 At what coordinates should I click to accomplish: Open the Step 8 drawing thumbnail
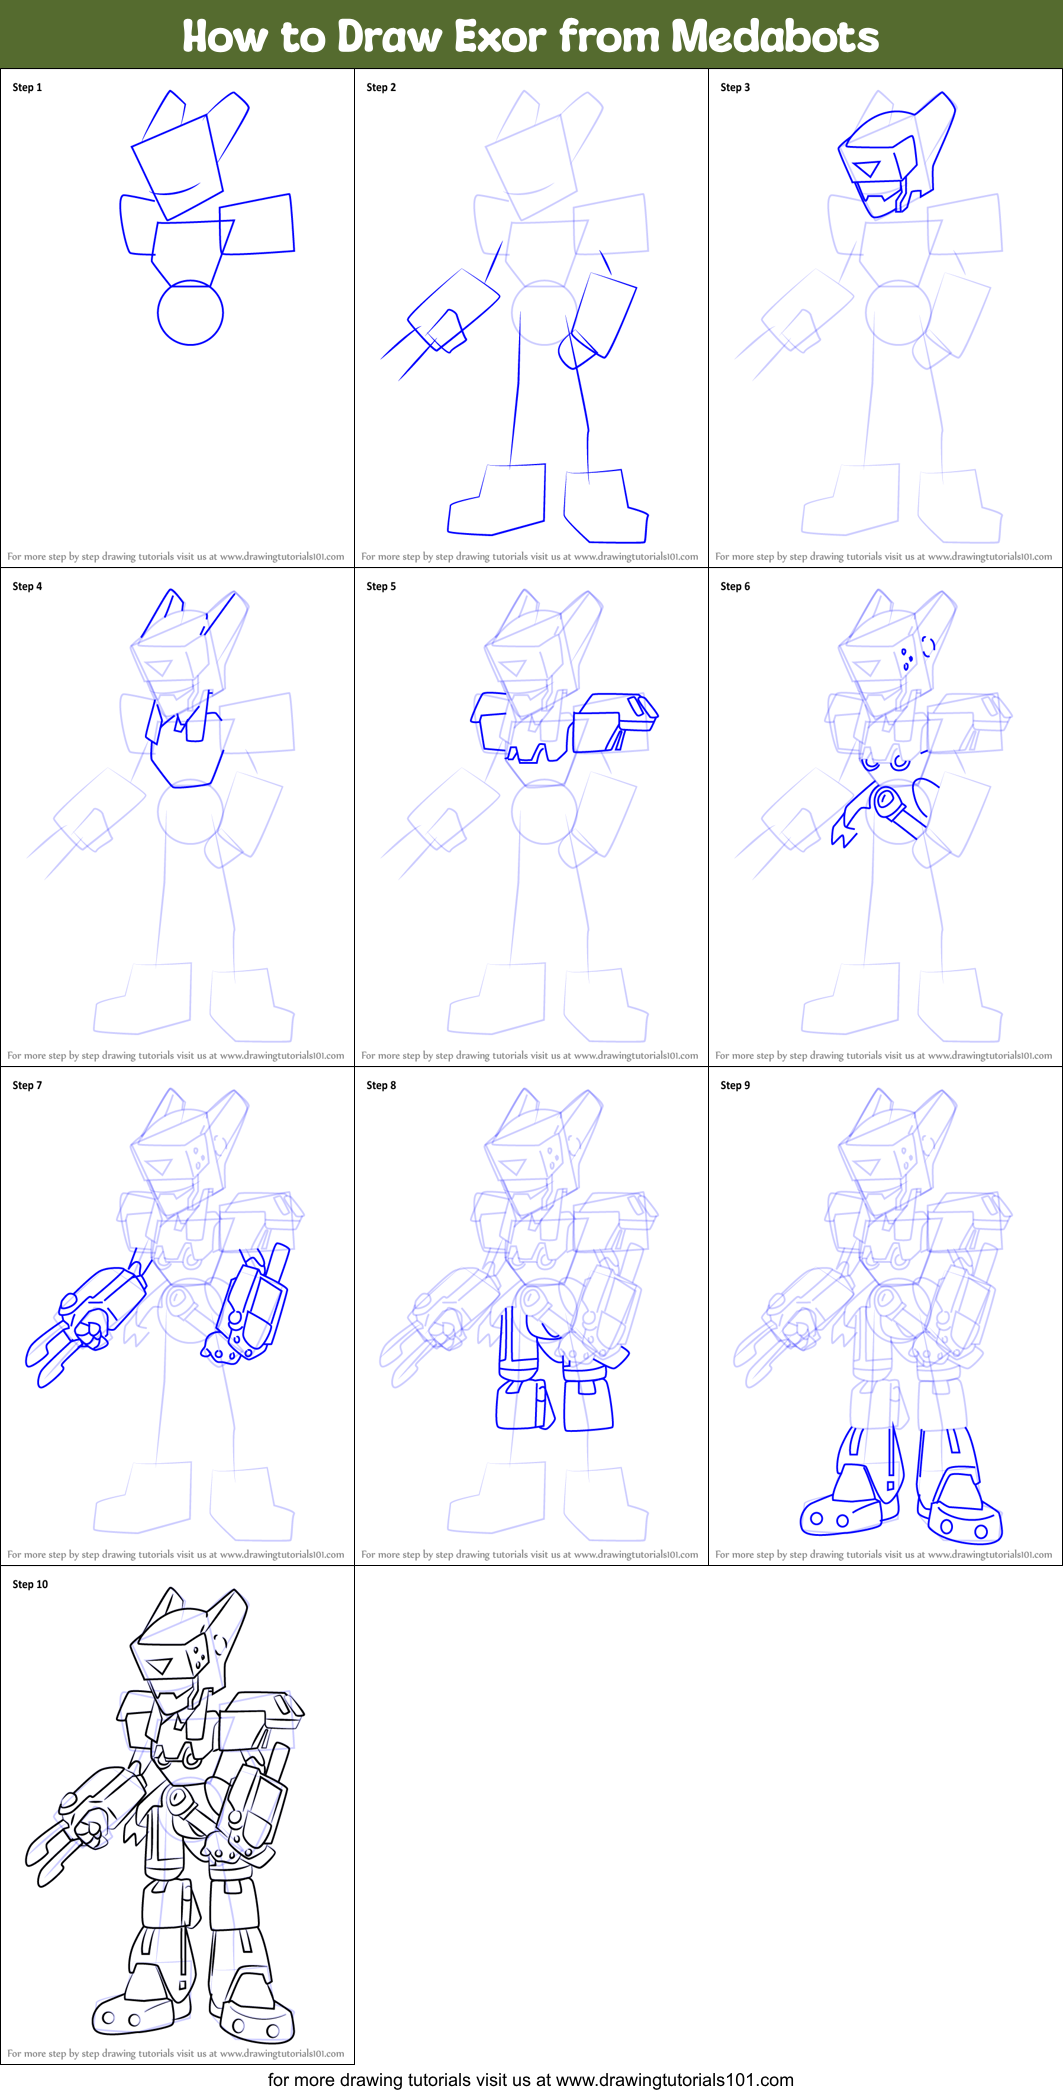tap(531, 1316)
